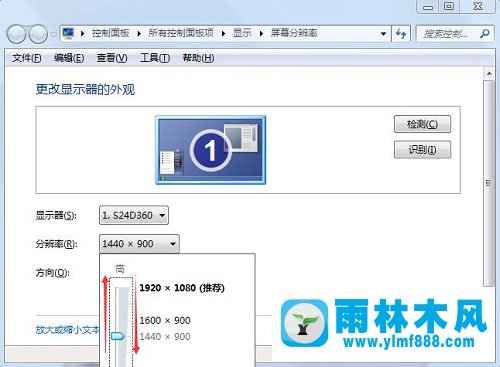The image size is (500, 367).
Task: Click the 识别(I) identify button
Action: point(422,150)
